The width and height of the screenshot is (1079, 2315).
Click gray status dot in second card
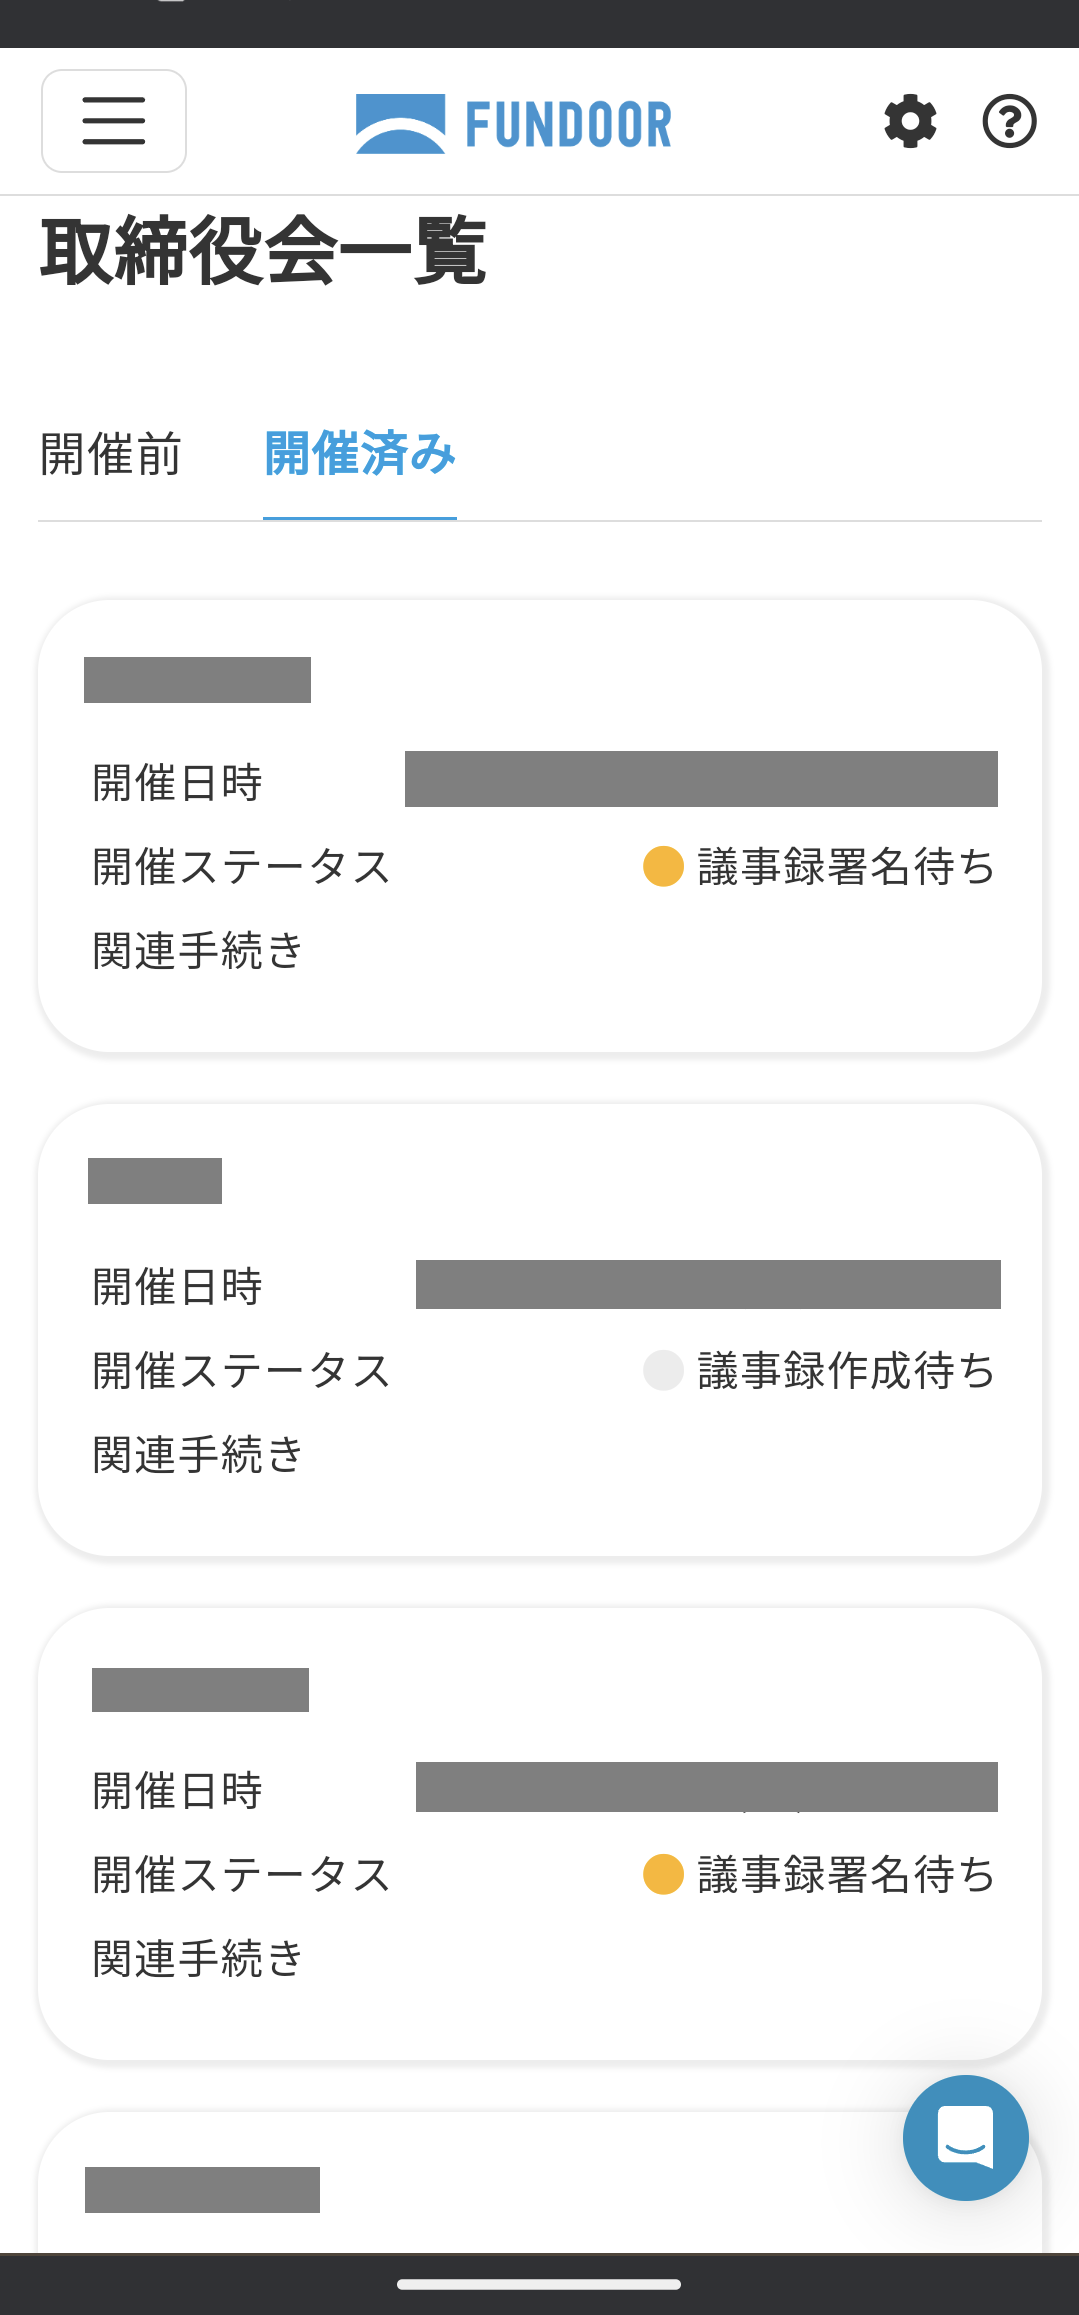pos(663,1370)
